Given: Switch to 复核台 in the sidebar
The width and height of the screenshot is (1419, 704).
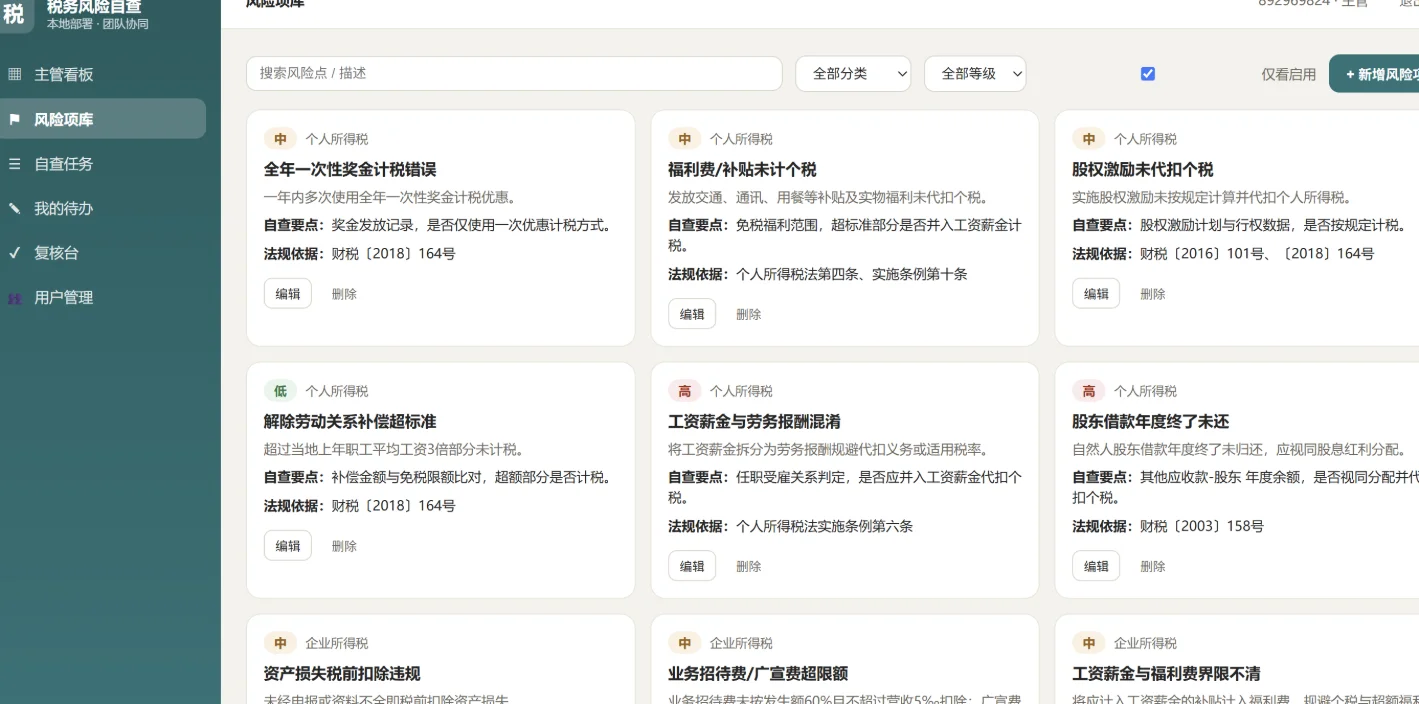Looking at the screenshot, I should pos(103,253).
